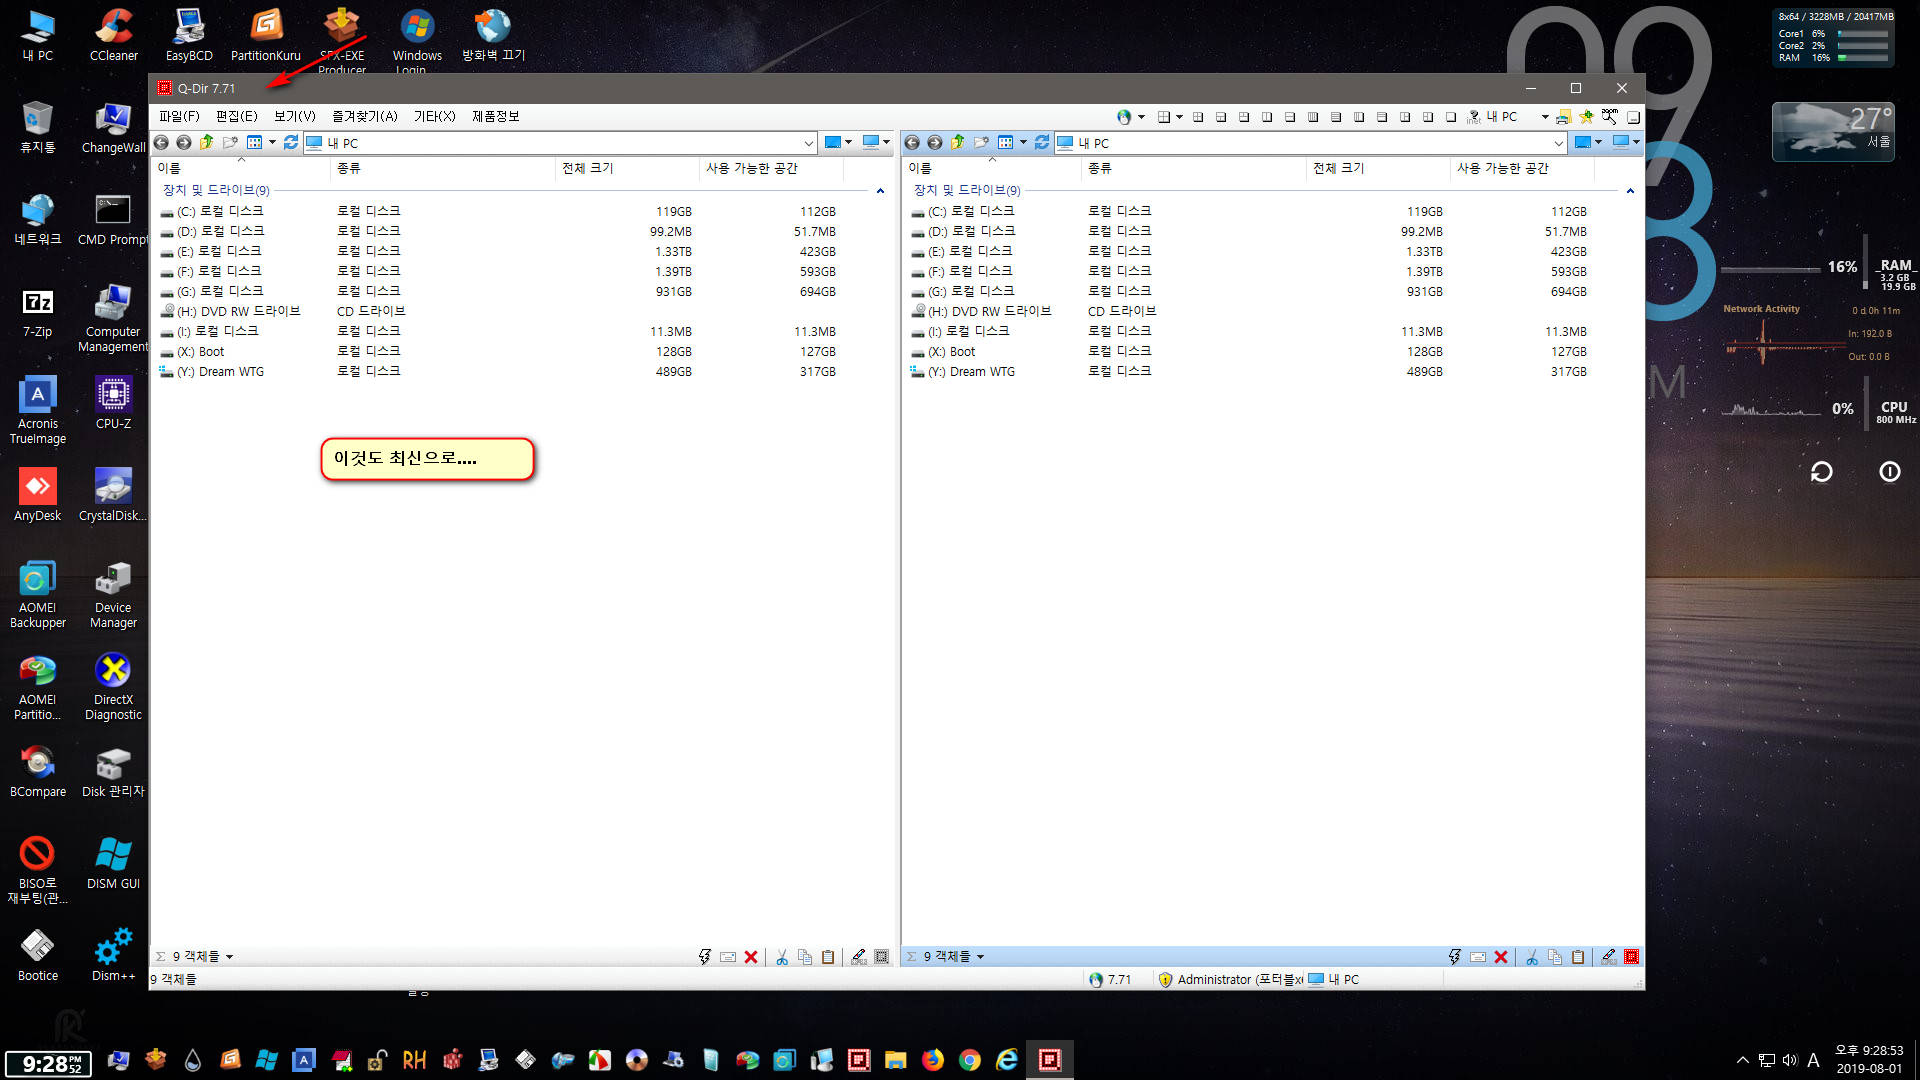Open right pane 9 객체들 dropdown
Screen dimensions: 1920x1080
(x=980, y=957)
